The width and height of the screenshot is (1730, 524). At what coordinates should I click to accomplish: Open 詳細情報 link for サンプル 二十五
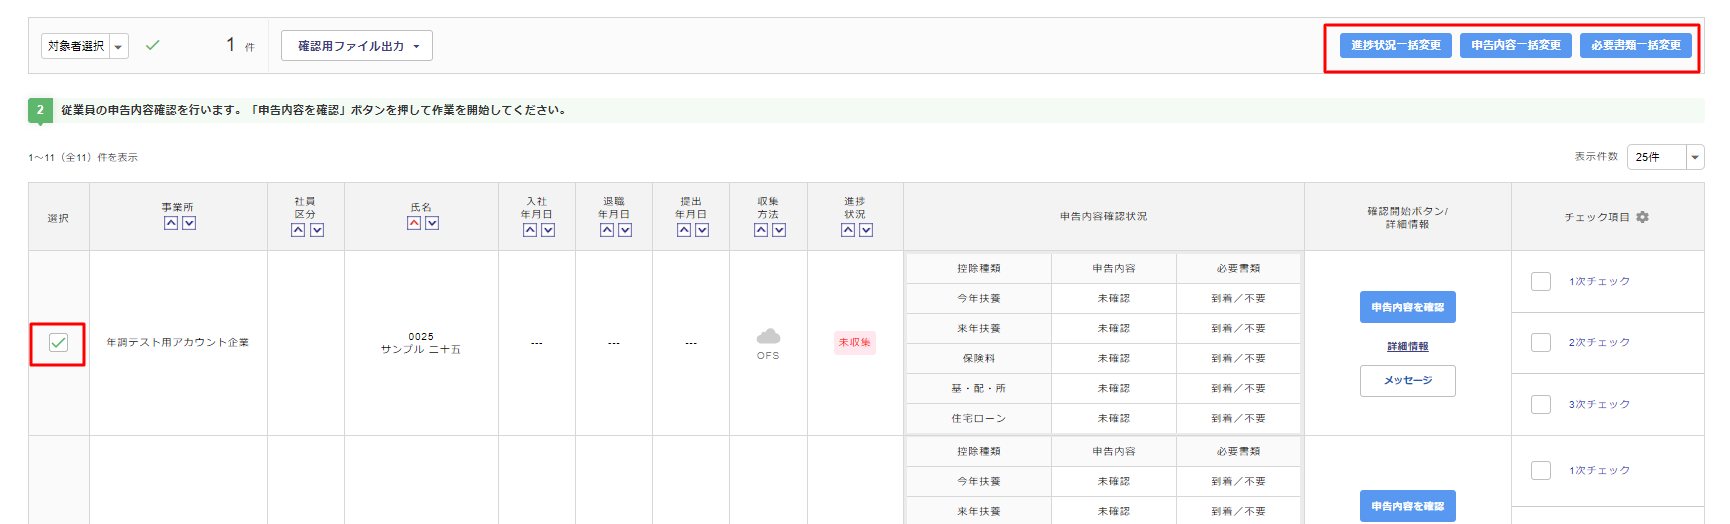[1407, 346]
